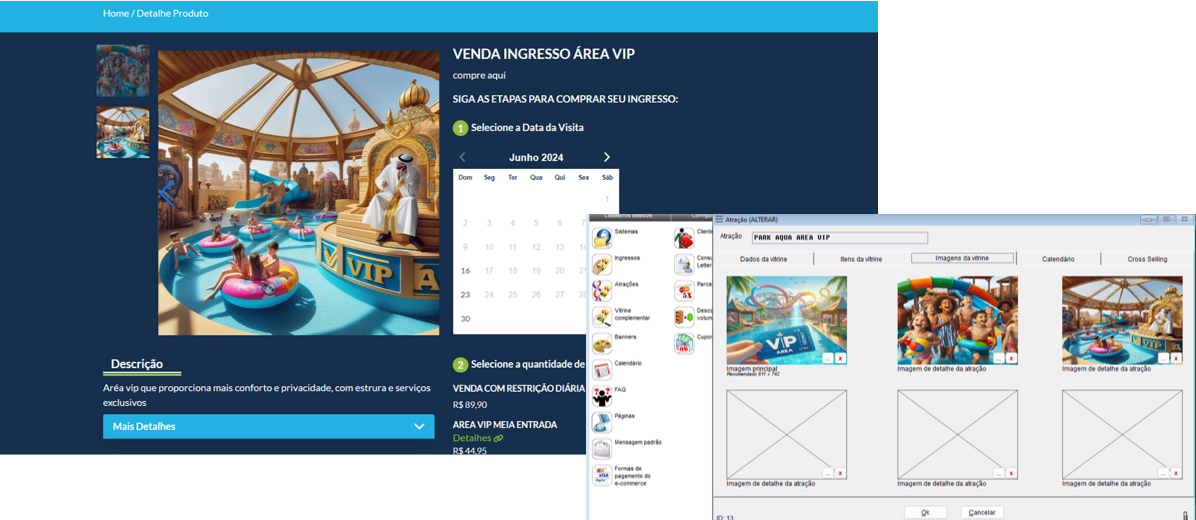Open Formas de pagamento do e-commerce icon
The image size is (1196, 520).
point(602,475)
